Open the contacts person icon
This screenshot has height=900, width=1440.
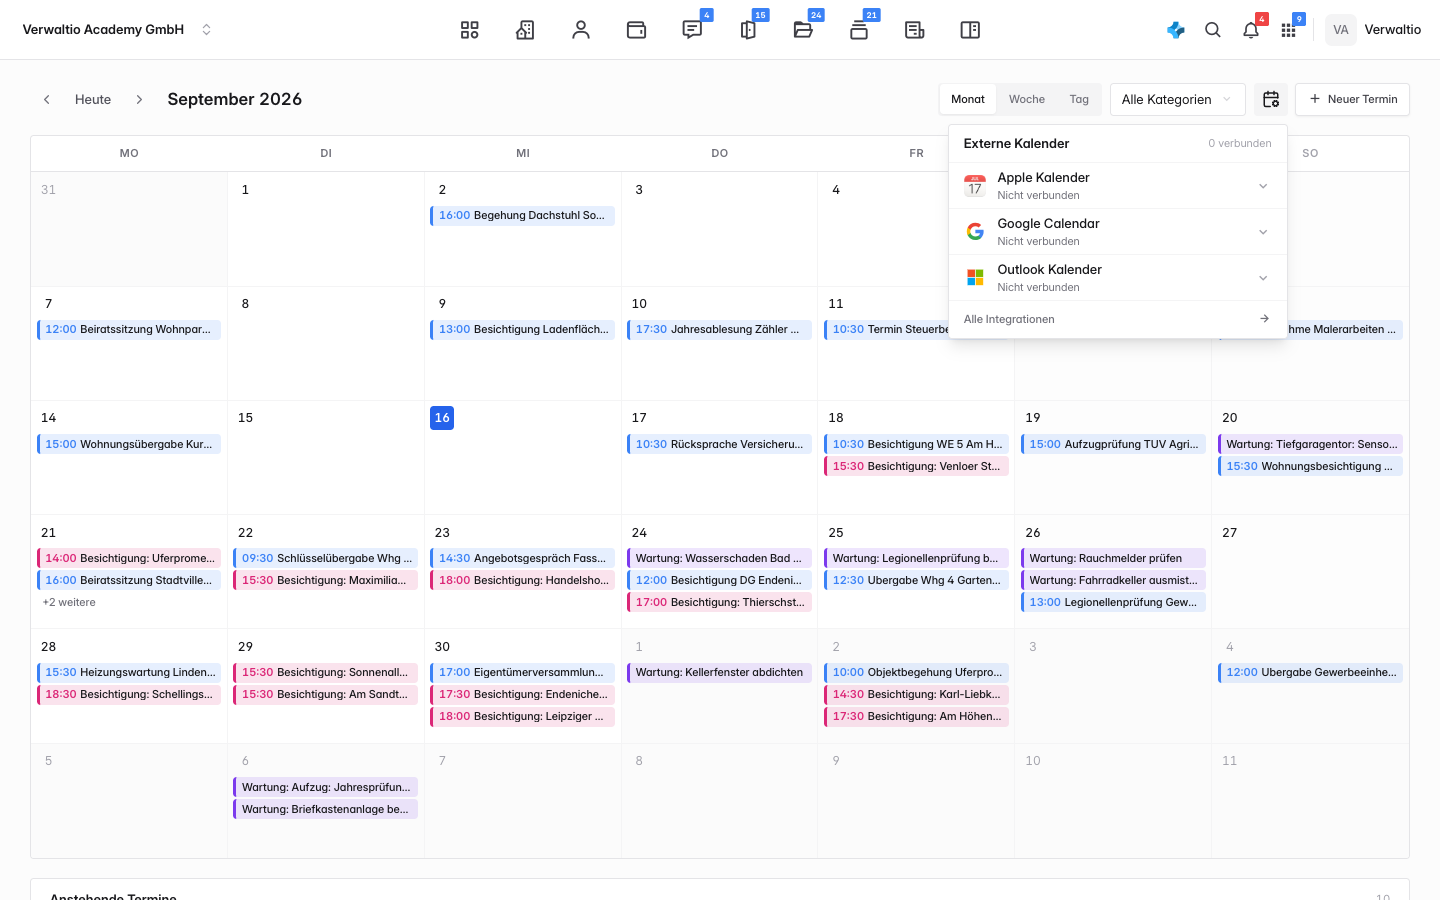581,30
